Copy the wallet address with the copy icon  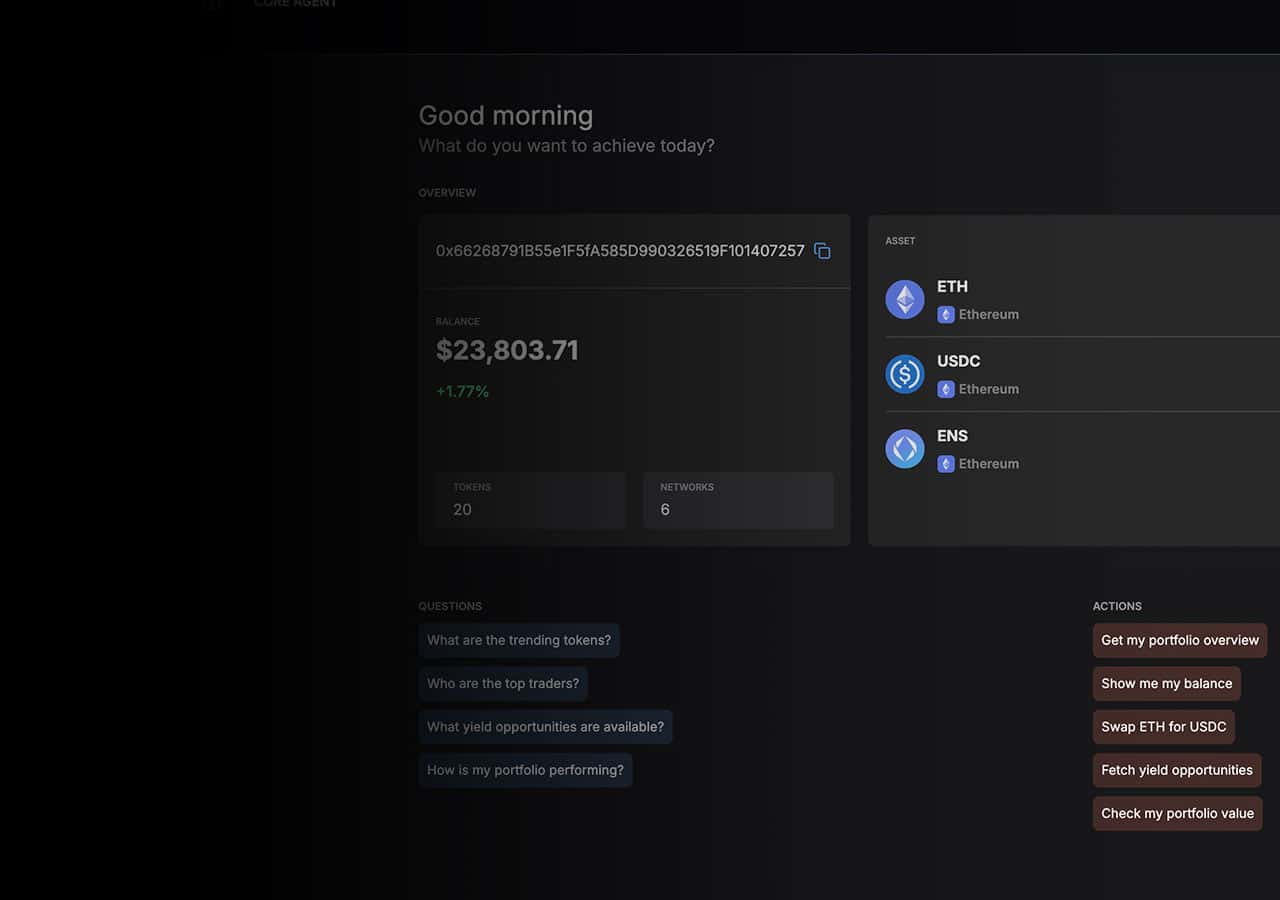pos(822,251)
